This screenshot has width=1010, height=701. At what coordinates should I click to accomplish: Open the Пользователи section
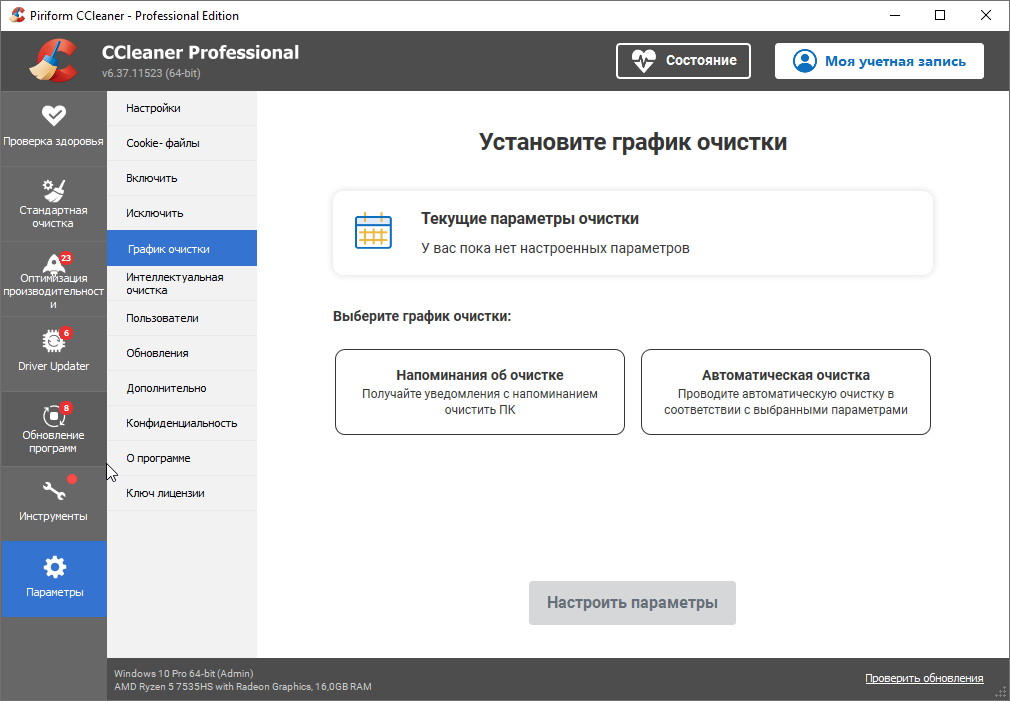click(x=182, y=318)
